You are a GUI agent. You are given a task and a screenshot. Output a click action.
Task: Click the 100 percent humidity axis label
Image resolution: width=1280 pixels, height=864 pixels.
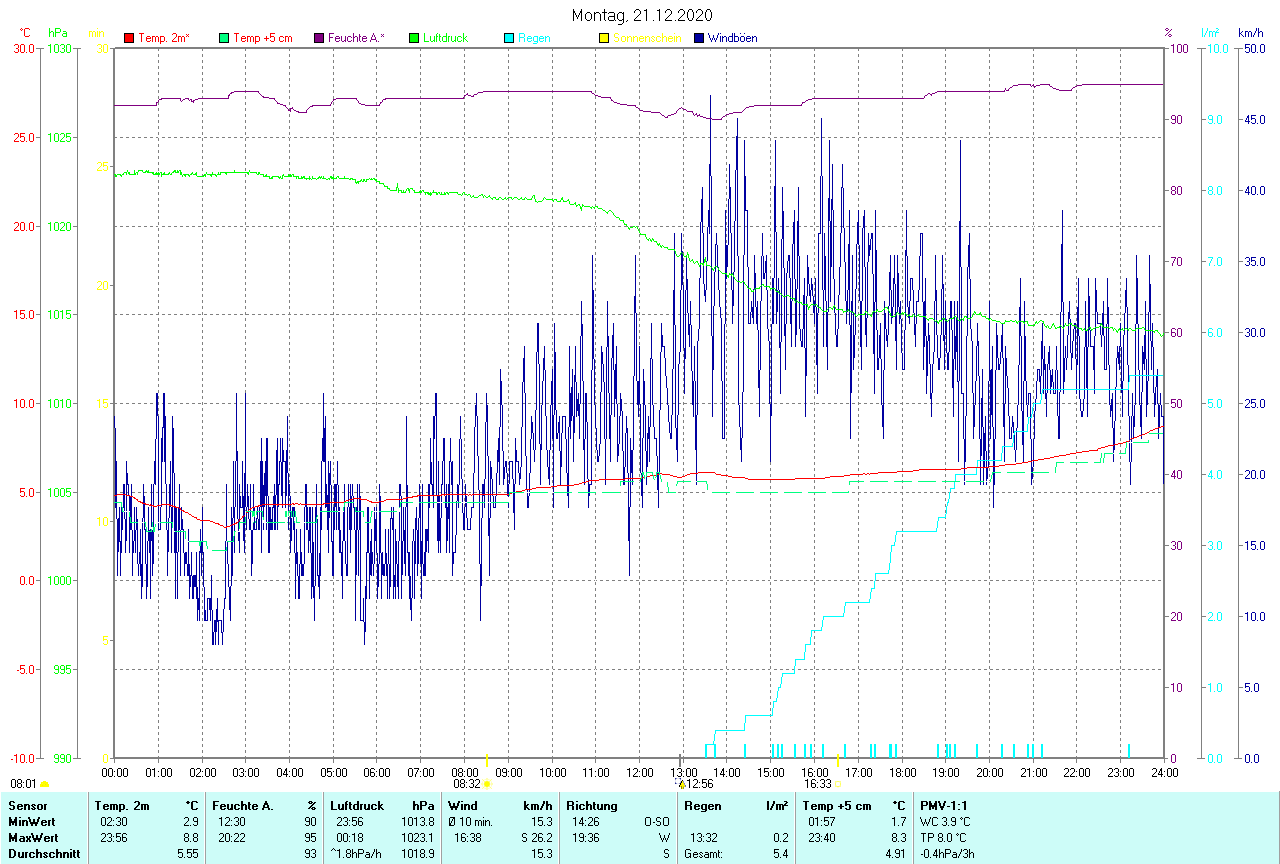pyautogui.click(x=1177, y=48)
